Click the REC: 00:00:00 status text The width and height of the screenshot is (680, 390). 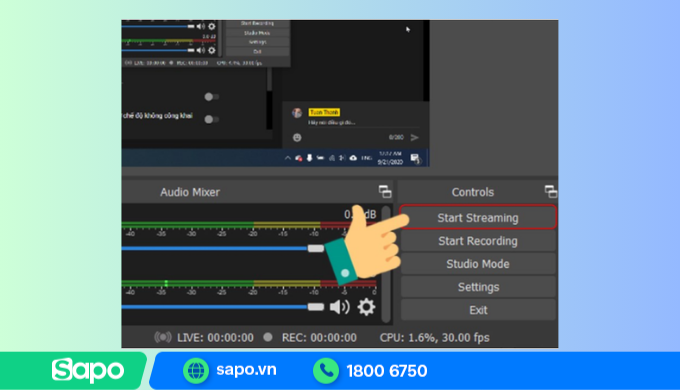tap(319, 338)
